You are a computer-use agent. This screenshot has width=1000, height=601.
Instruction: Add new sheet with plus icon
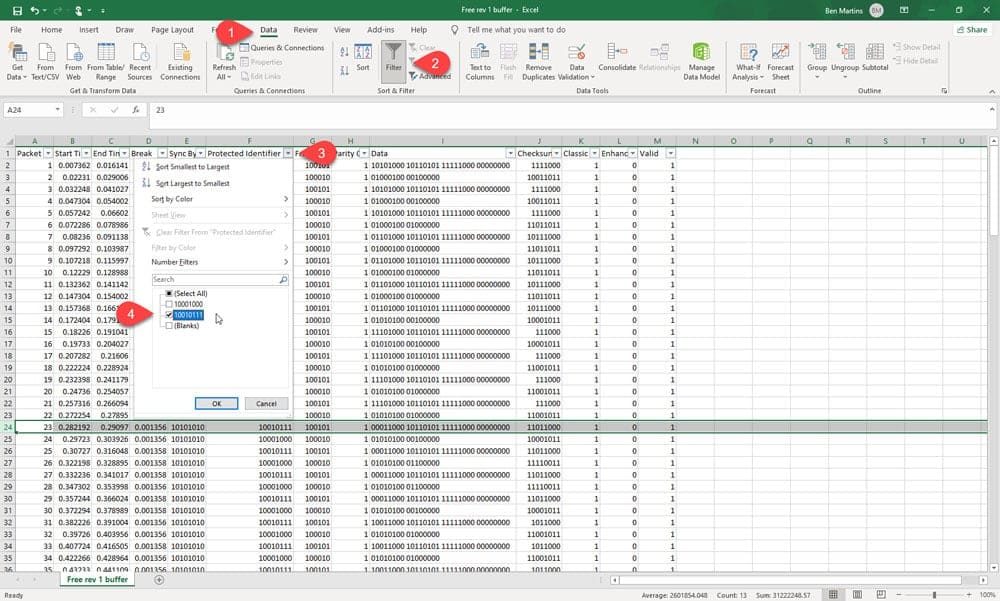pos(159,580)
